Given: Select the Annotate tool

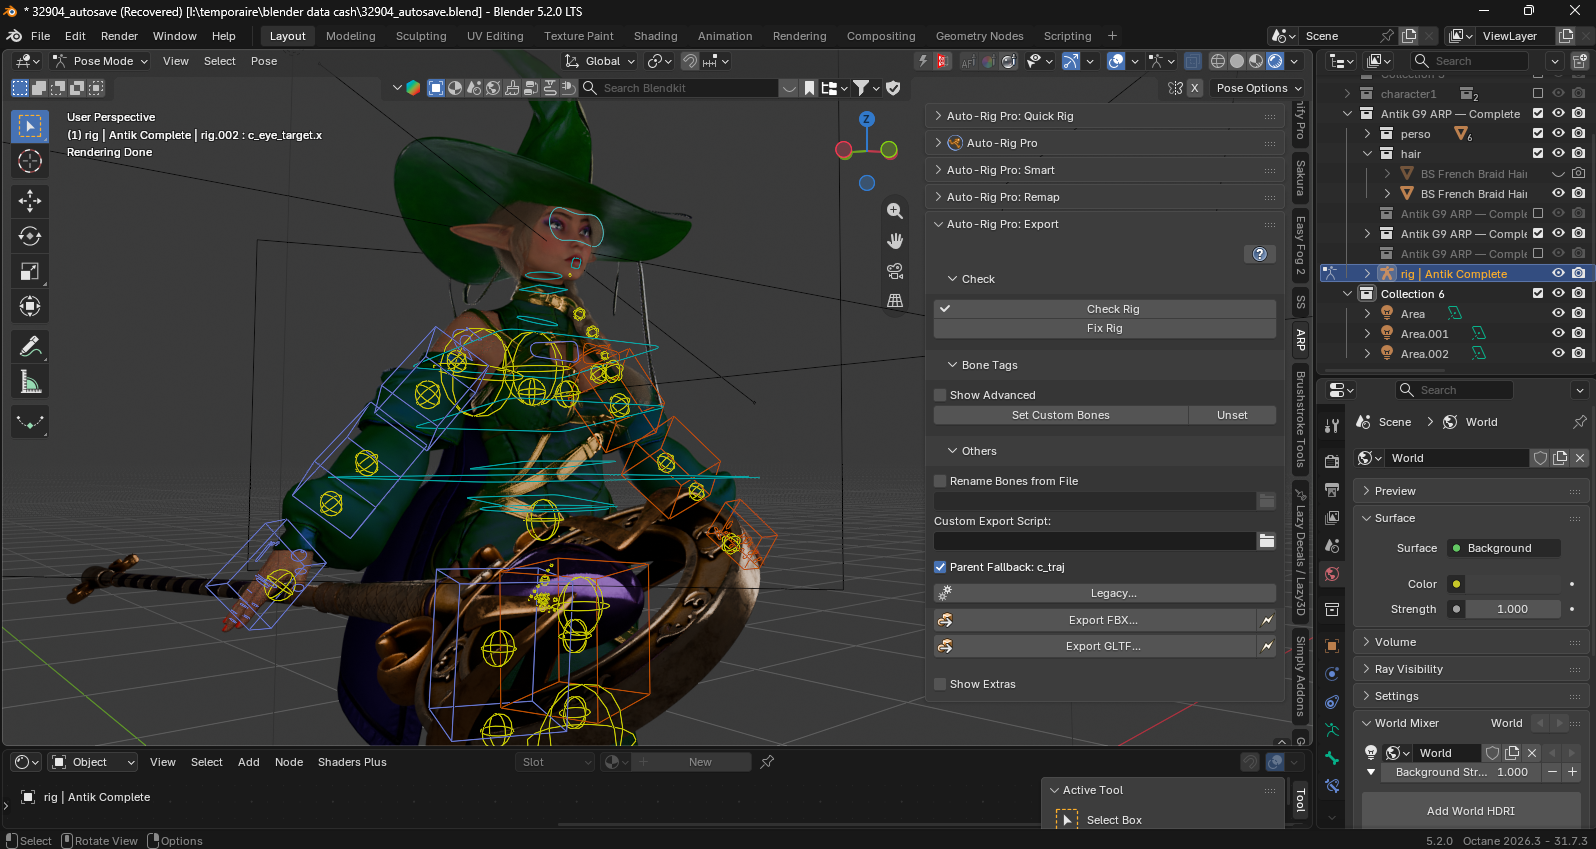Looking at the screenshot, I should tap(30, 346).
